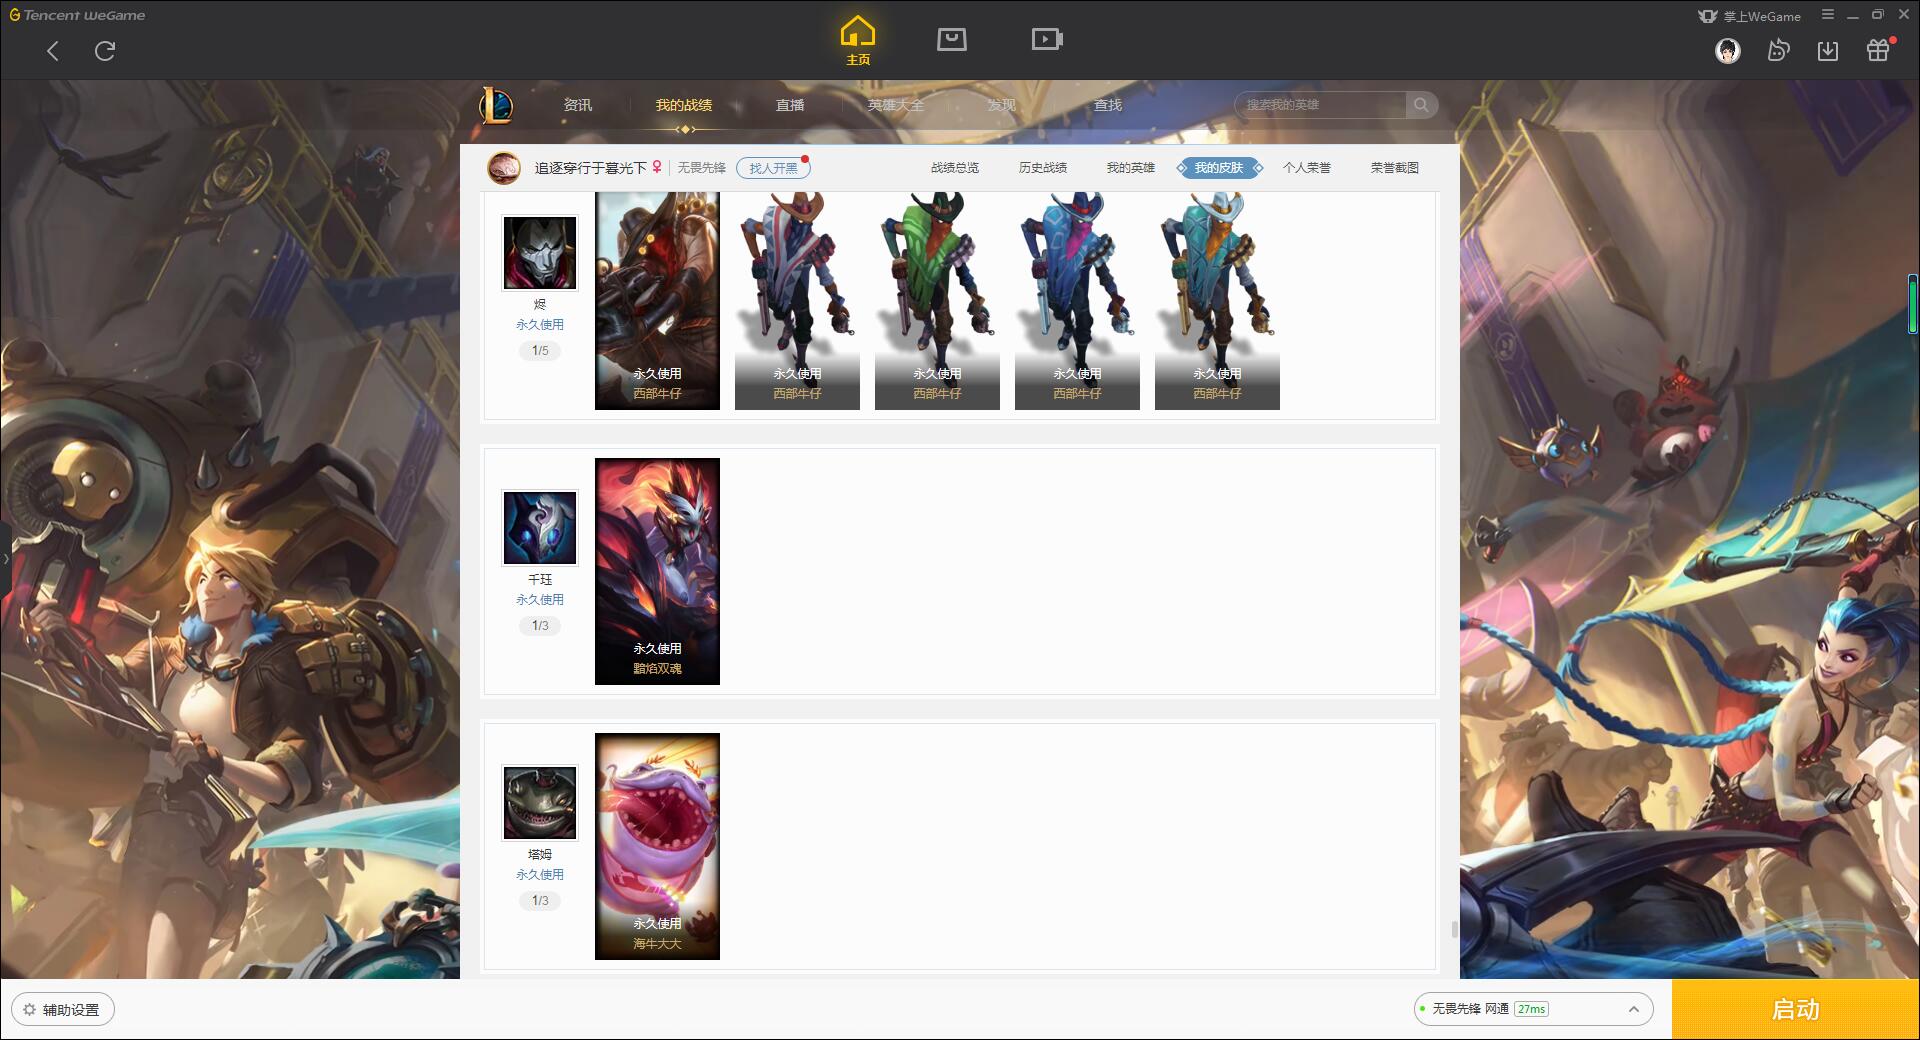The image size is (1920, 1040).
Task: Click 1/3 count under 塔姆
Action: pyautogui.click(x=540, y=901)
